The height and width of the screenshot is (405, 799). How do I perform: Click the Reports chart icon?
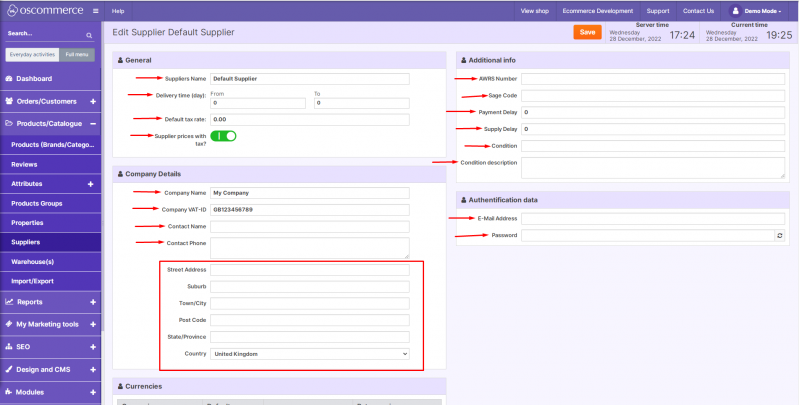9,302
